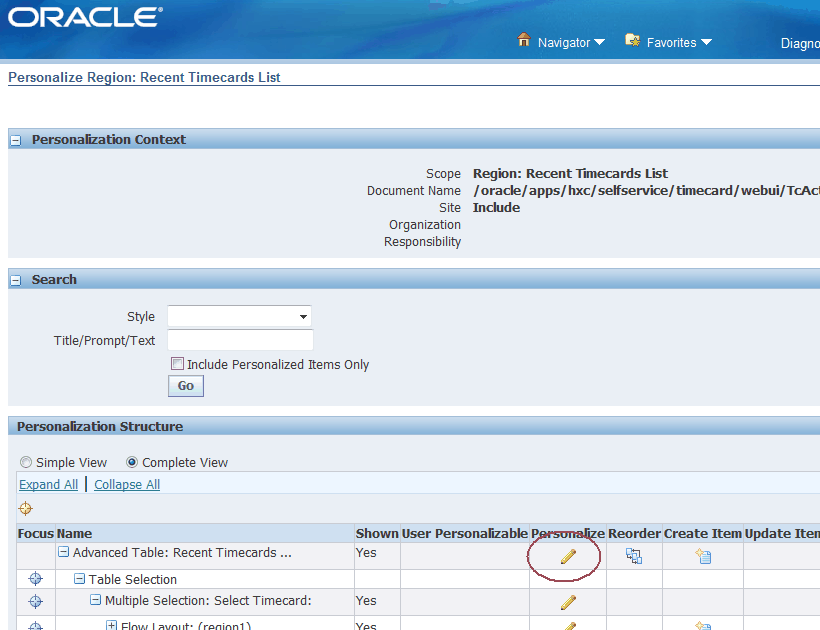Click the Expand All link

49,485
